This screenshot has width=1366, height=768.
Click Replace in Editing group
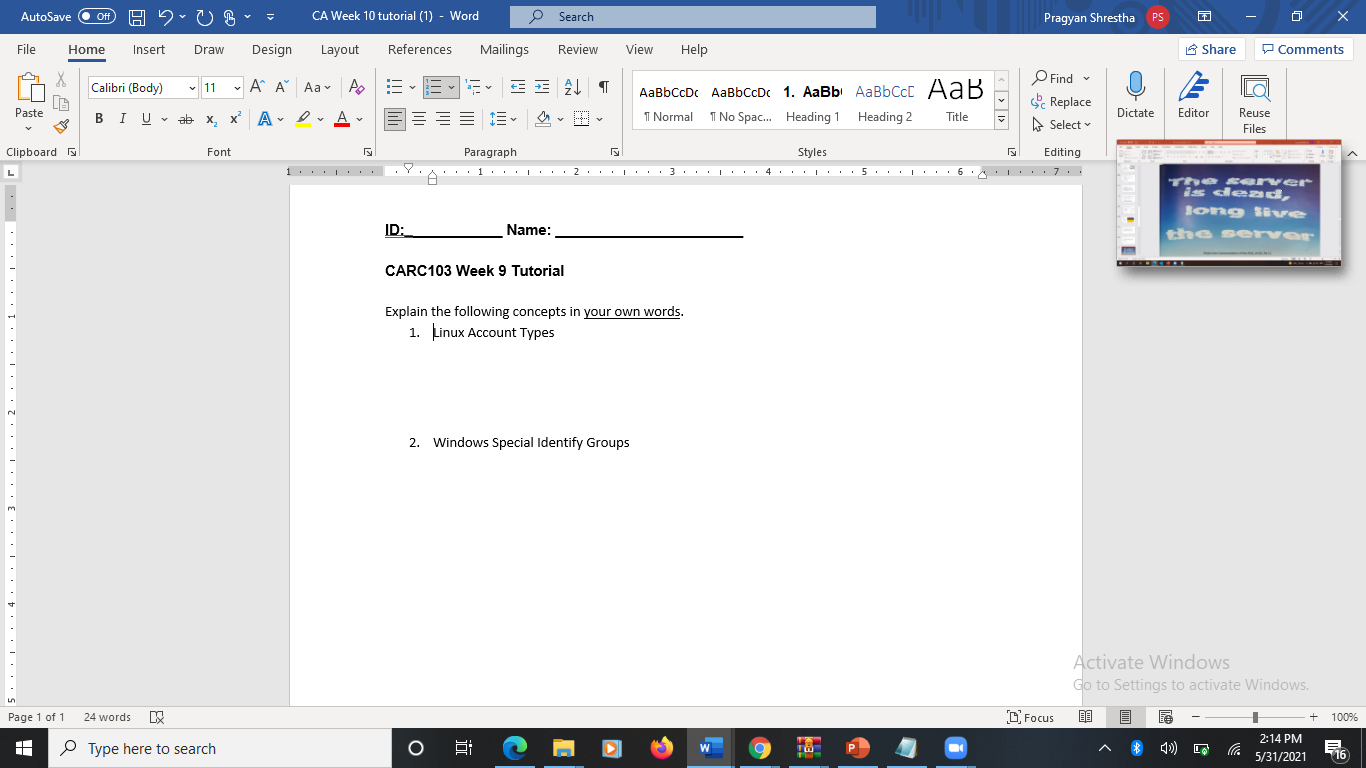1061,102
